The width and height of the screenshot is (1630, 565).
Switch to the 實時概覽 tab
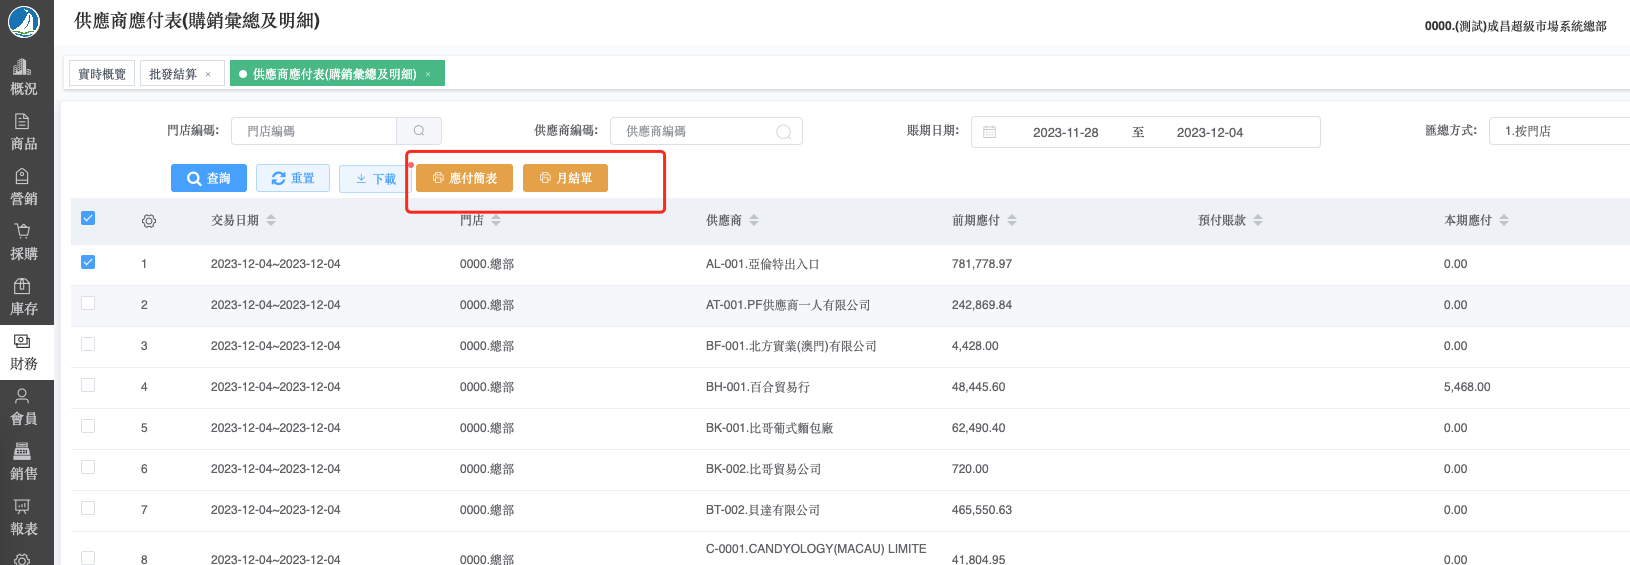pos(102,74)
